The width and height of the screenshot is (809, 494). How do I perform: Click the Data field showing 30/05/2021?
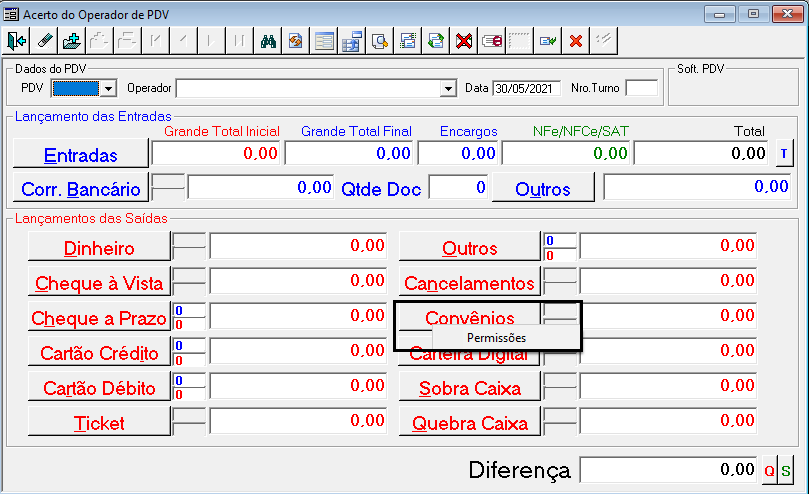click(x=526, y=88)
